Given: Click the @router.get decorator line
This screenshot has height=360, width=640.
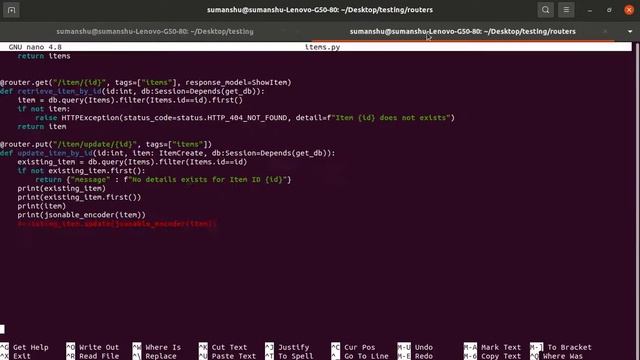Looking at the screenshot, I should [146, 82].
